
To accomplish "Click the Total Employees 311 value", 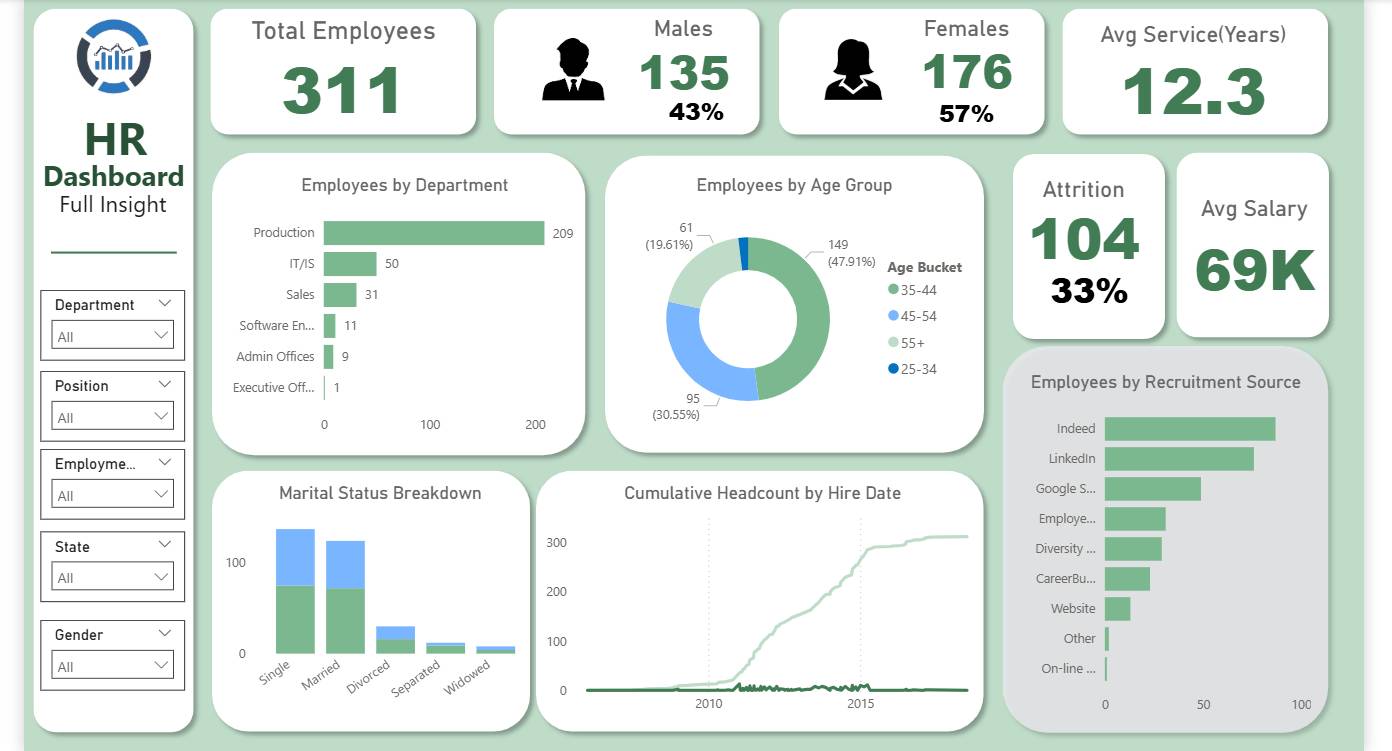I will click(x=342, y=90).
